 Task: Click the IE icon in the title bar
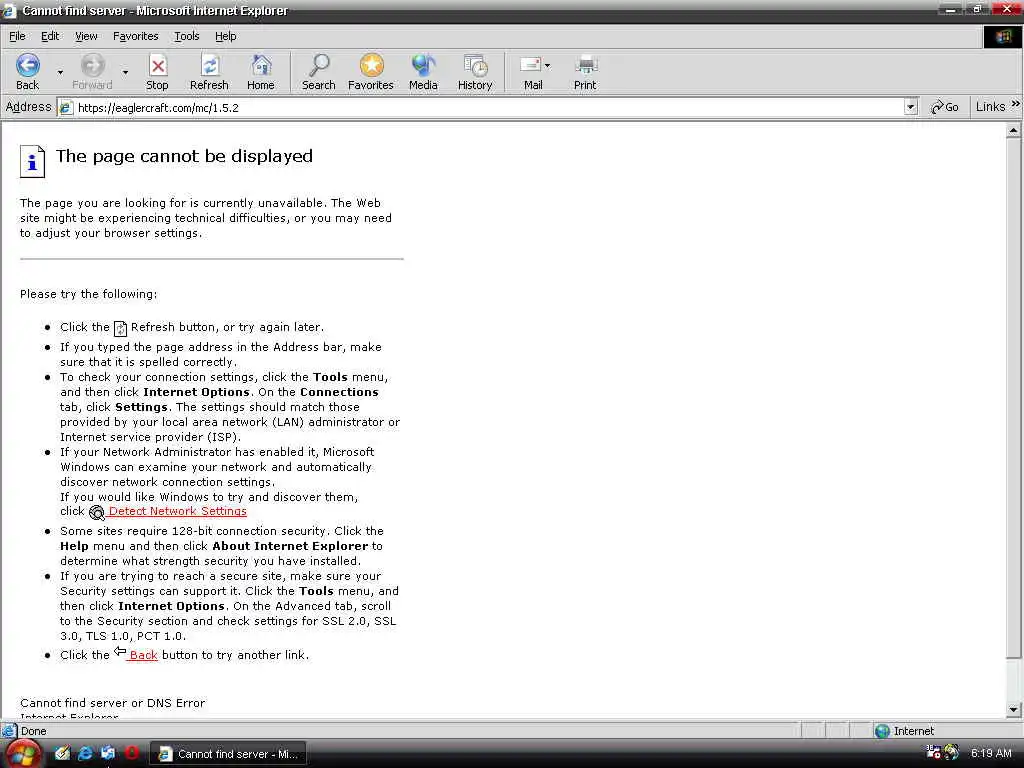pyautogui.click(x=9, y=10)
